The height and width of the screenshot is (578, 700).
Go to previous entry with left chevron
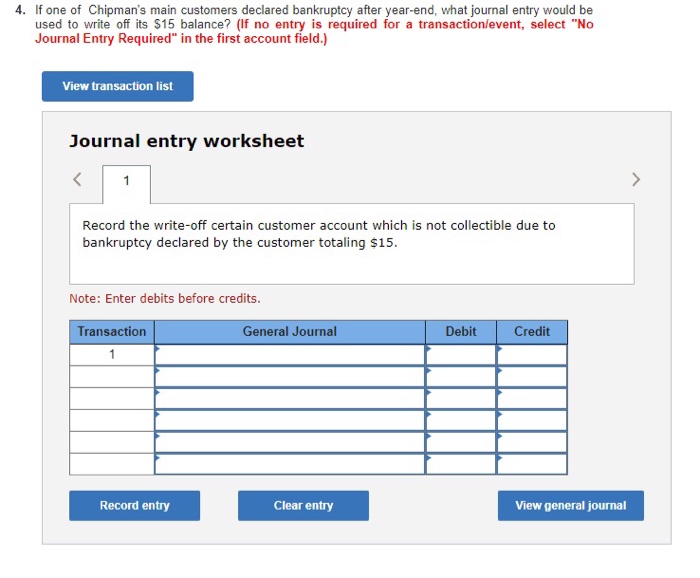point(77,179)
